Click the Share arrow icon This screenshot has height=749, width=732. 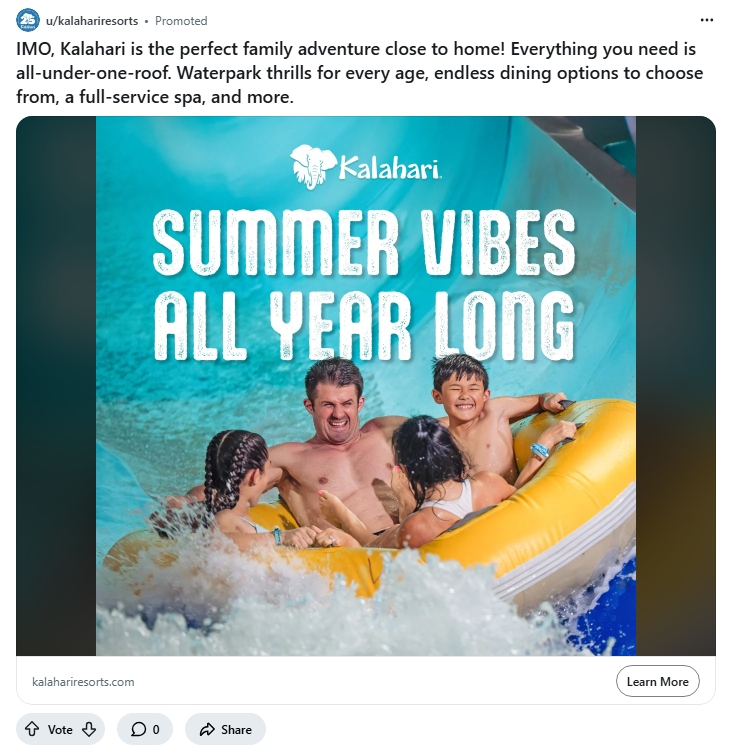click(207, 730)
